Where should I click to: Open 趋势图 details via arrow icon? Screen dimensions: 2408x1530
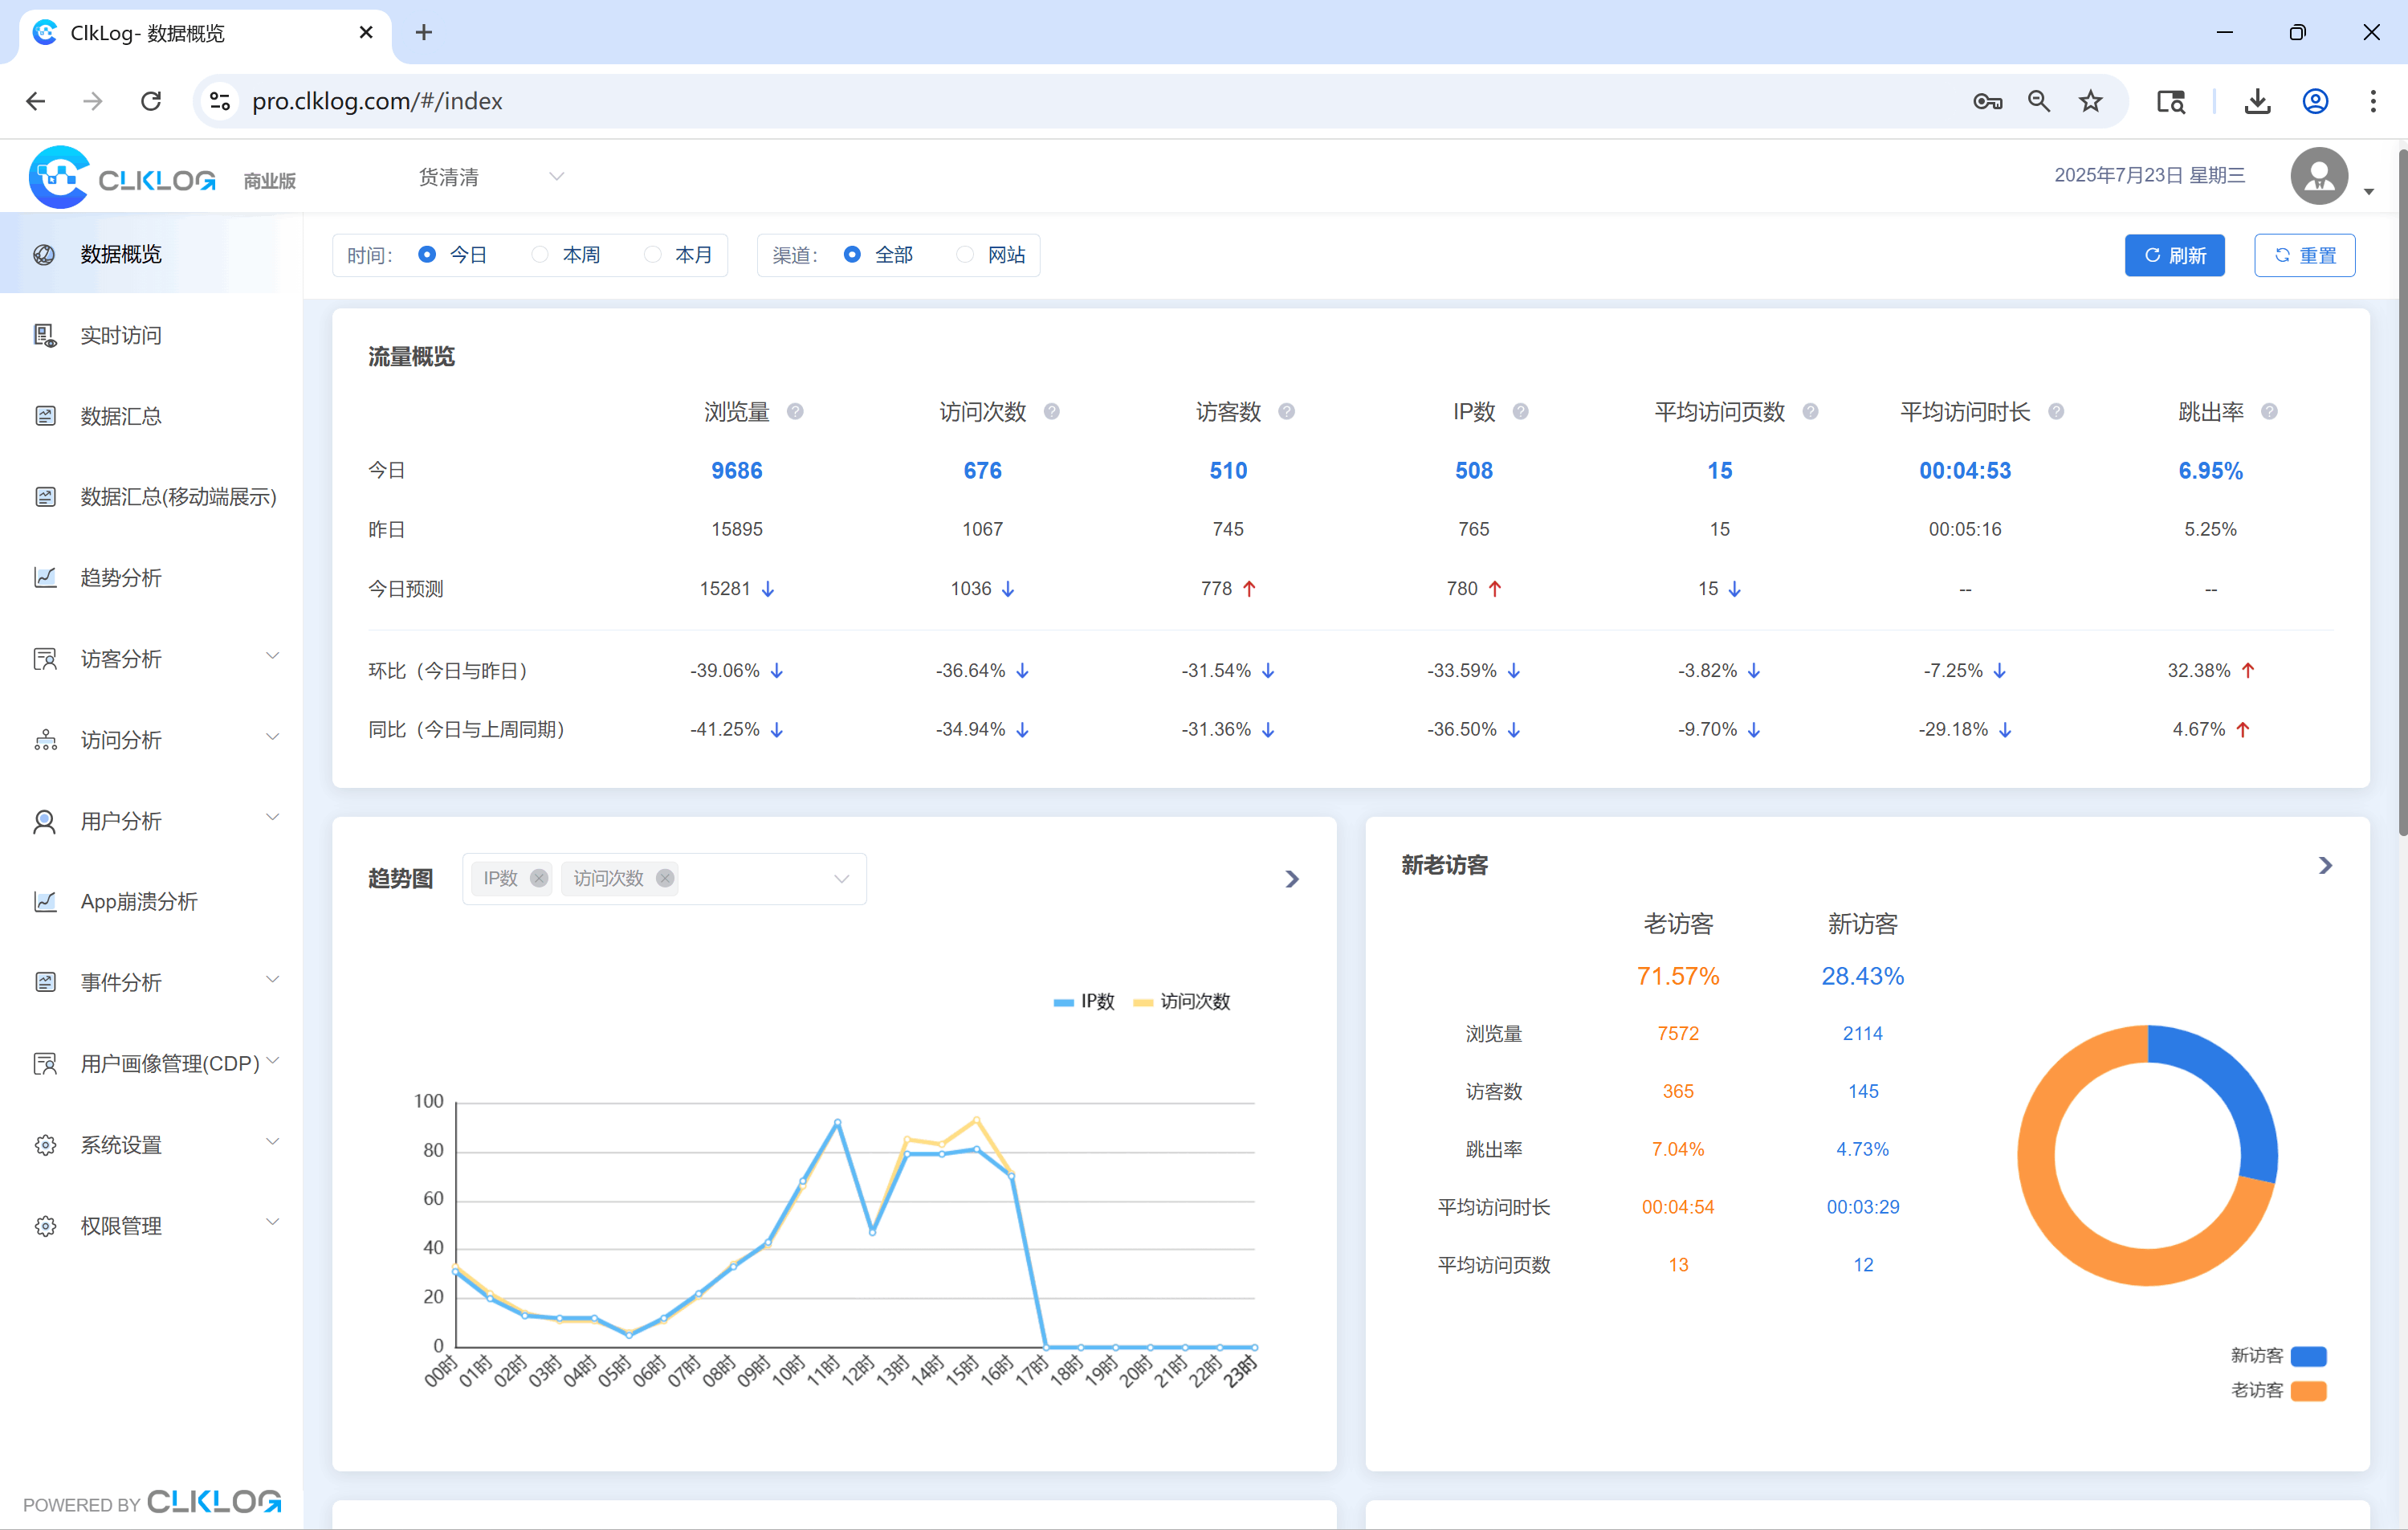click(x=1292, y=879)
